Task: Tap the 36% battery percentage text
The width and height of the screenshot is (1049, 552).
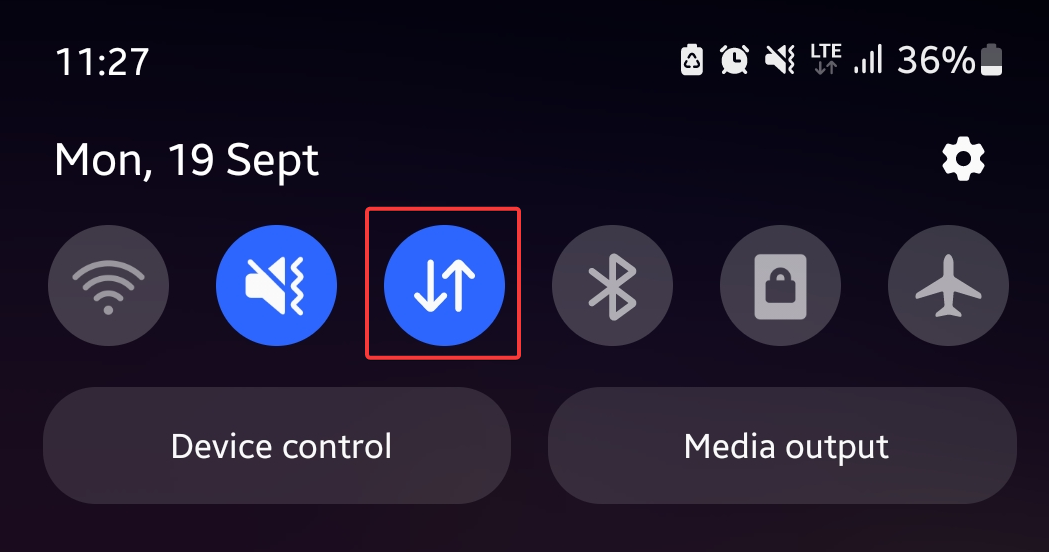Action: 936,60
